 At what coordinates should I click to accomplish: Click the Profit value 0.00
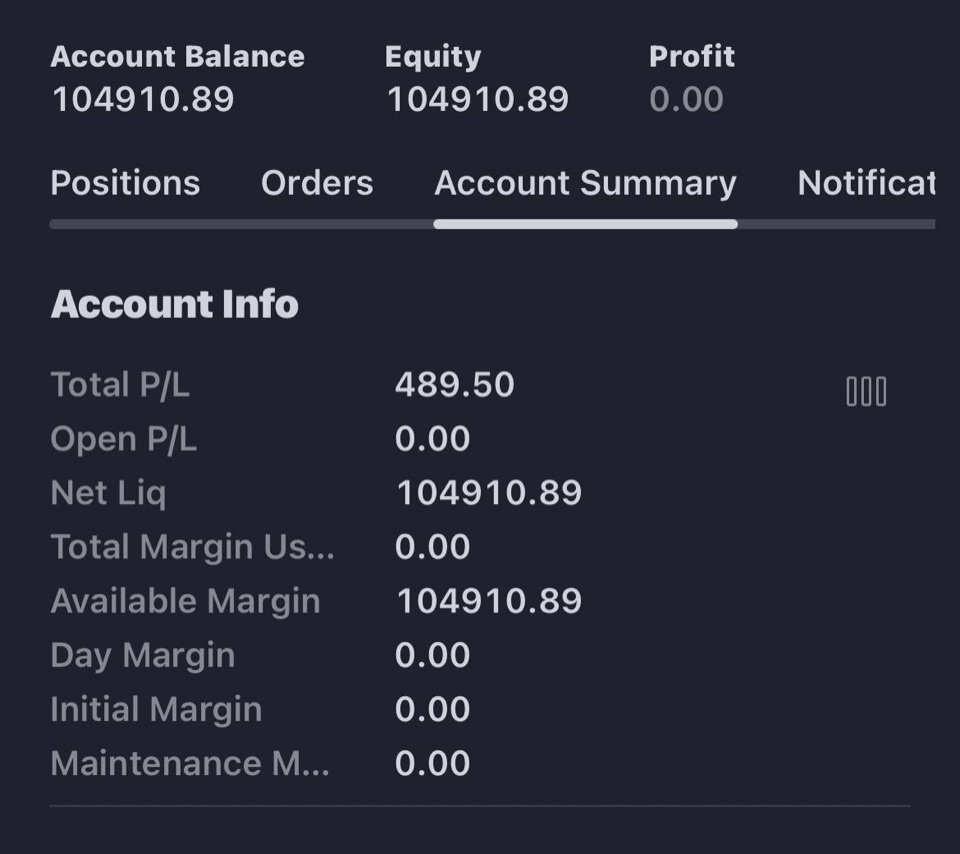tap(686, 99)
